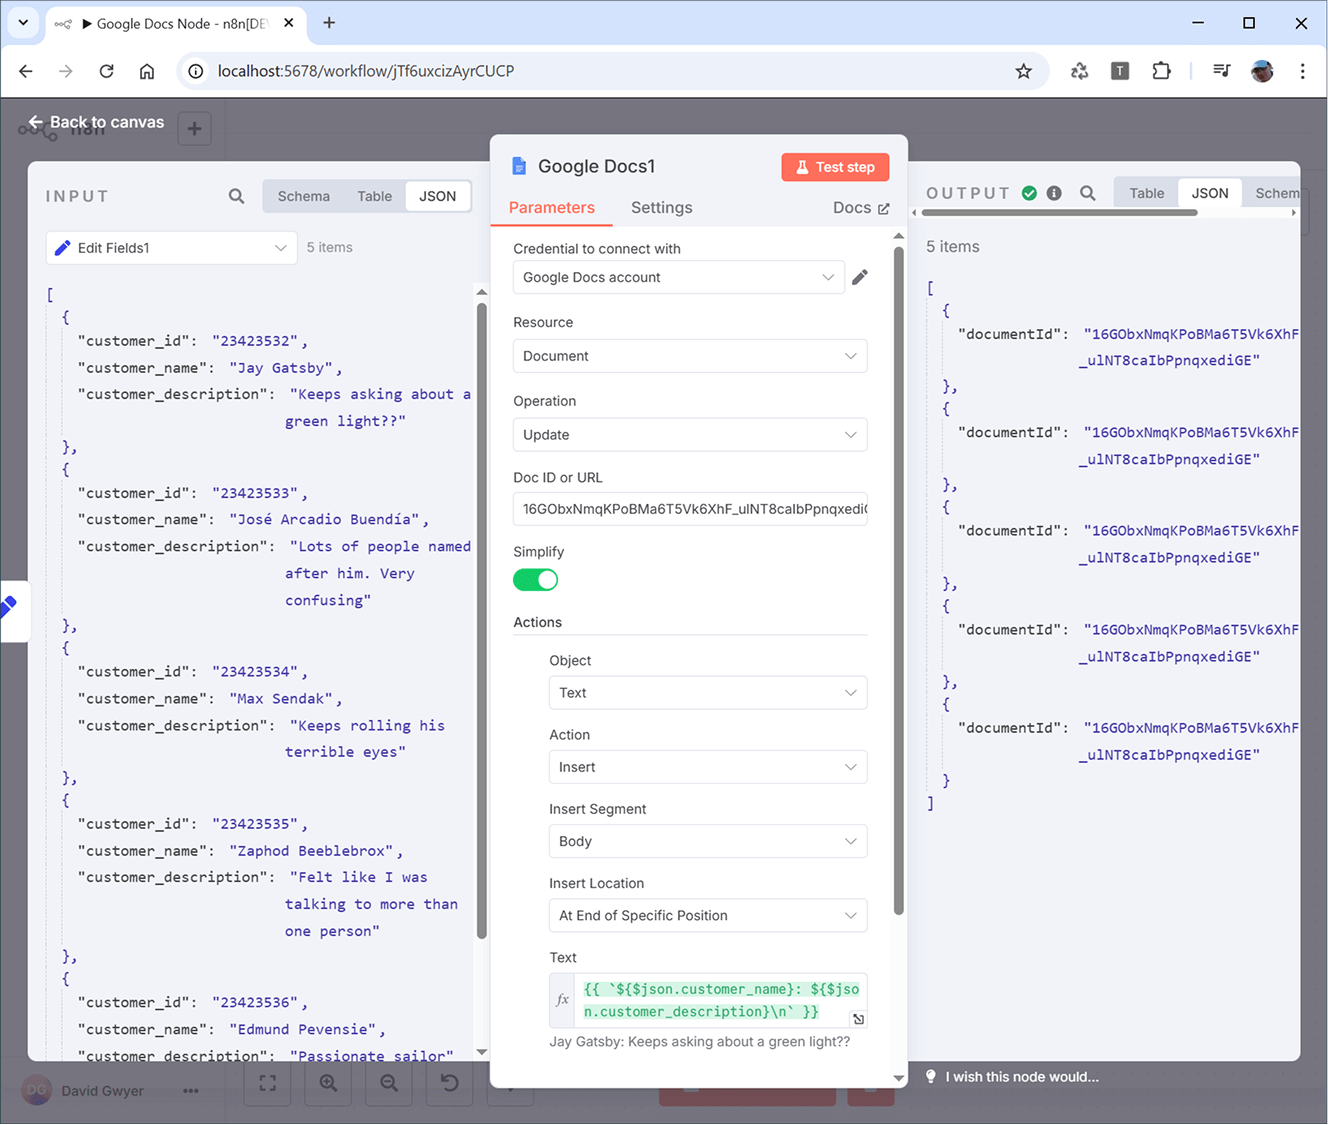Image resolution: width=1328 pixels, height=1125 pixels.
Task: Open the Operation dropdown
Action: click(690, 435)
